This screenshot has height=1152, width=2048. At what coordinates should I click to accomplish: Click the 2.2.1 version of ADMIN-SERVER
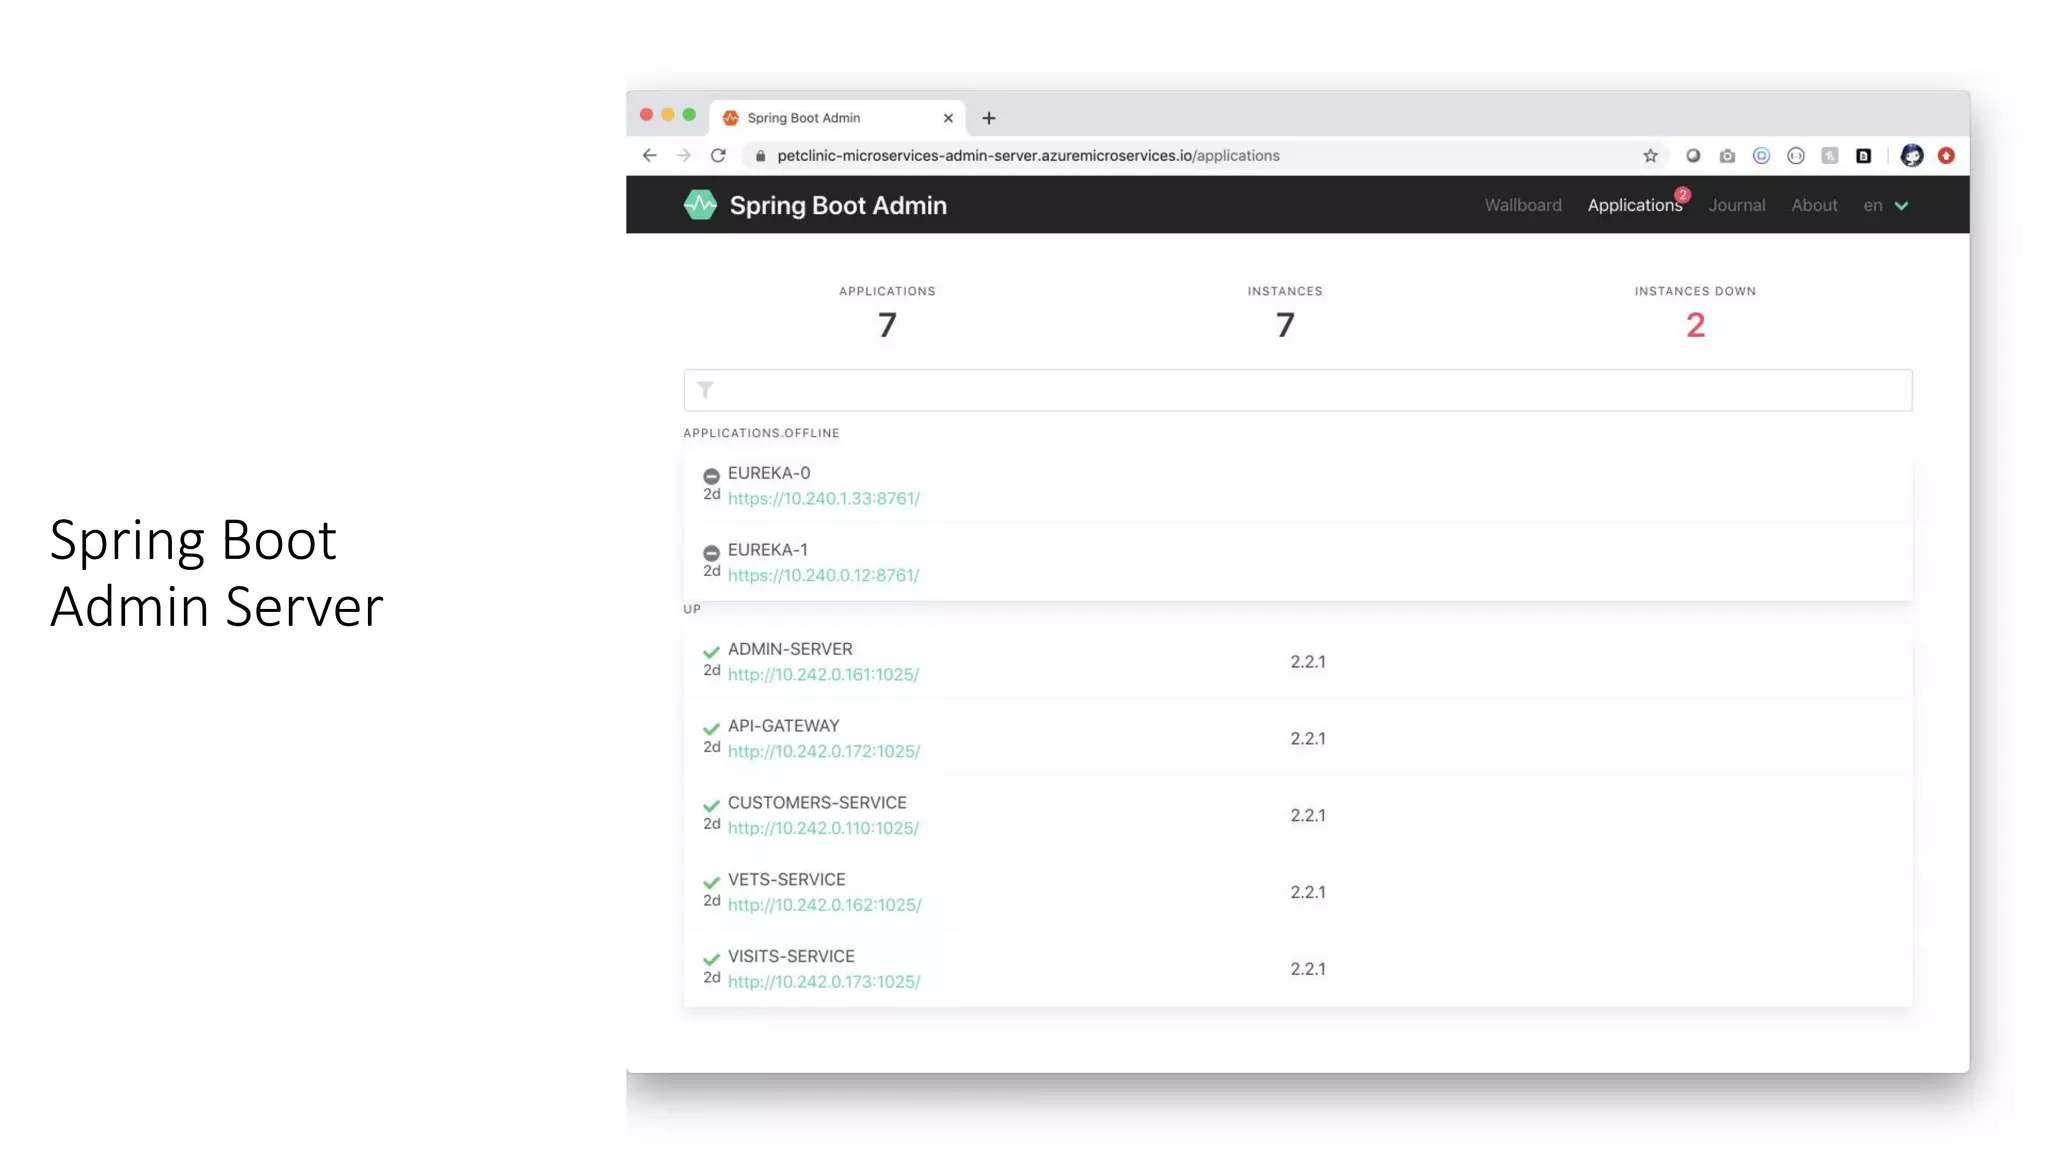1308,662
